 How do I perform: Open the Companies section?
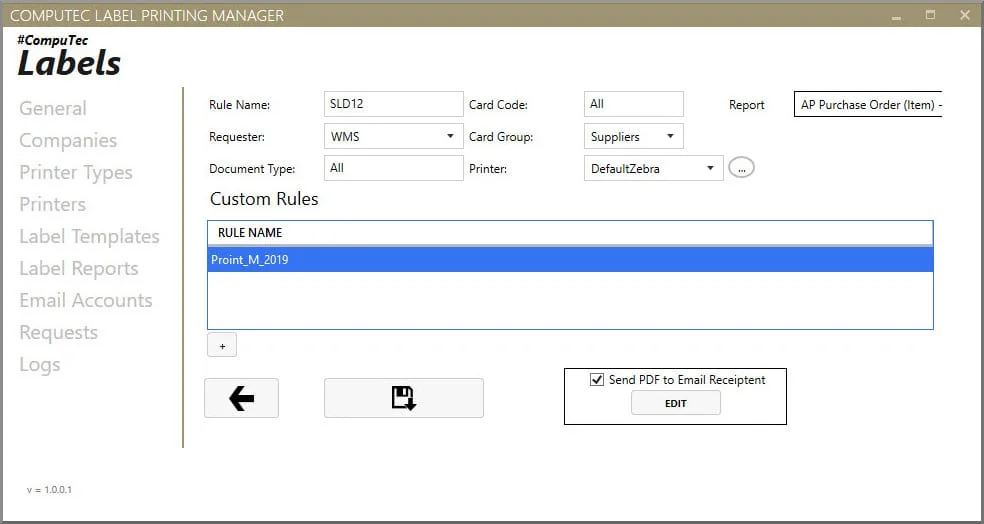pos(68,141)
